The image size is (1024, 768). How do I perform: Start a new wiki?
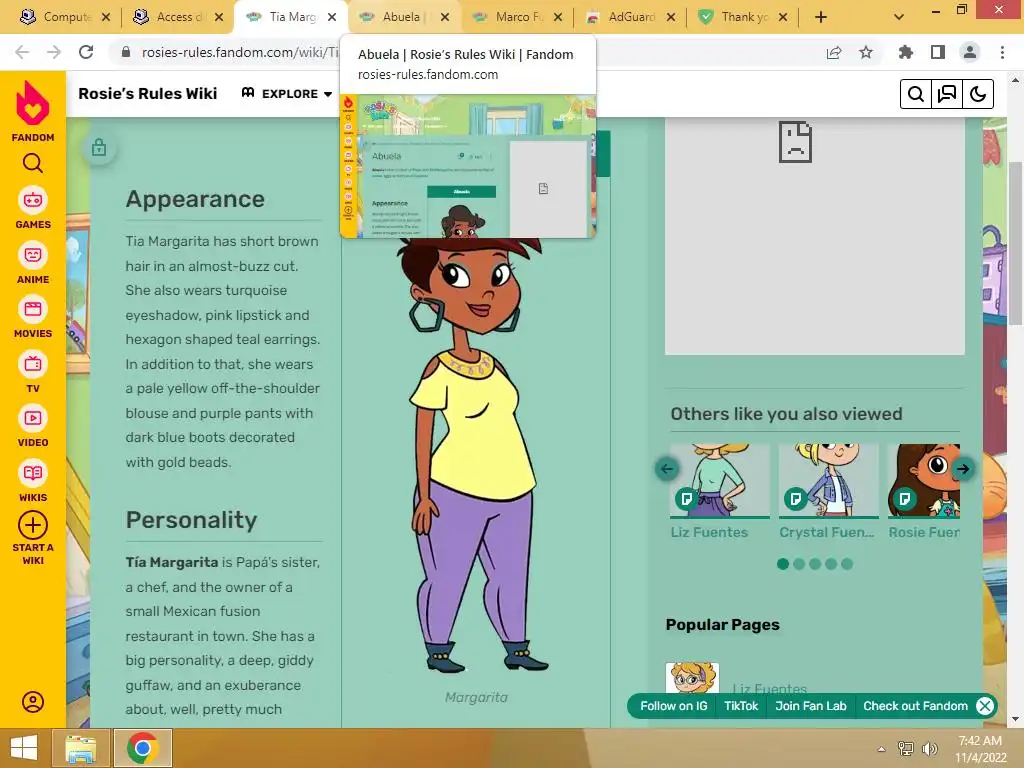tap(33, 539)
